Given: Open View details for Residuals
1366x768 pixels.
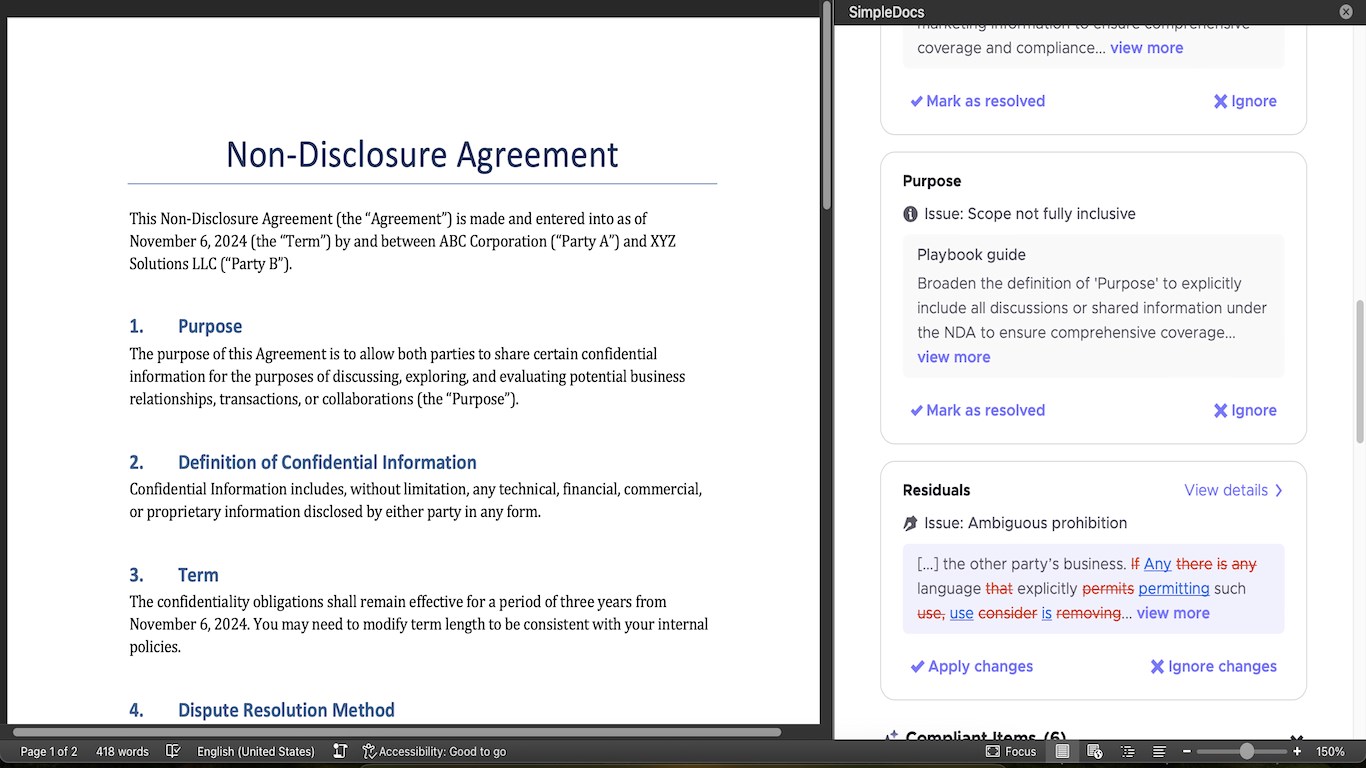Looking at the screenshot, I should click(x=1226, y=490).
